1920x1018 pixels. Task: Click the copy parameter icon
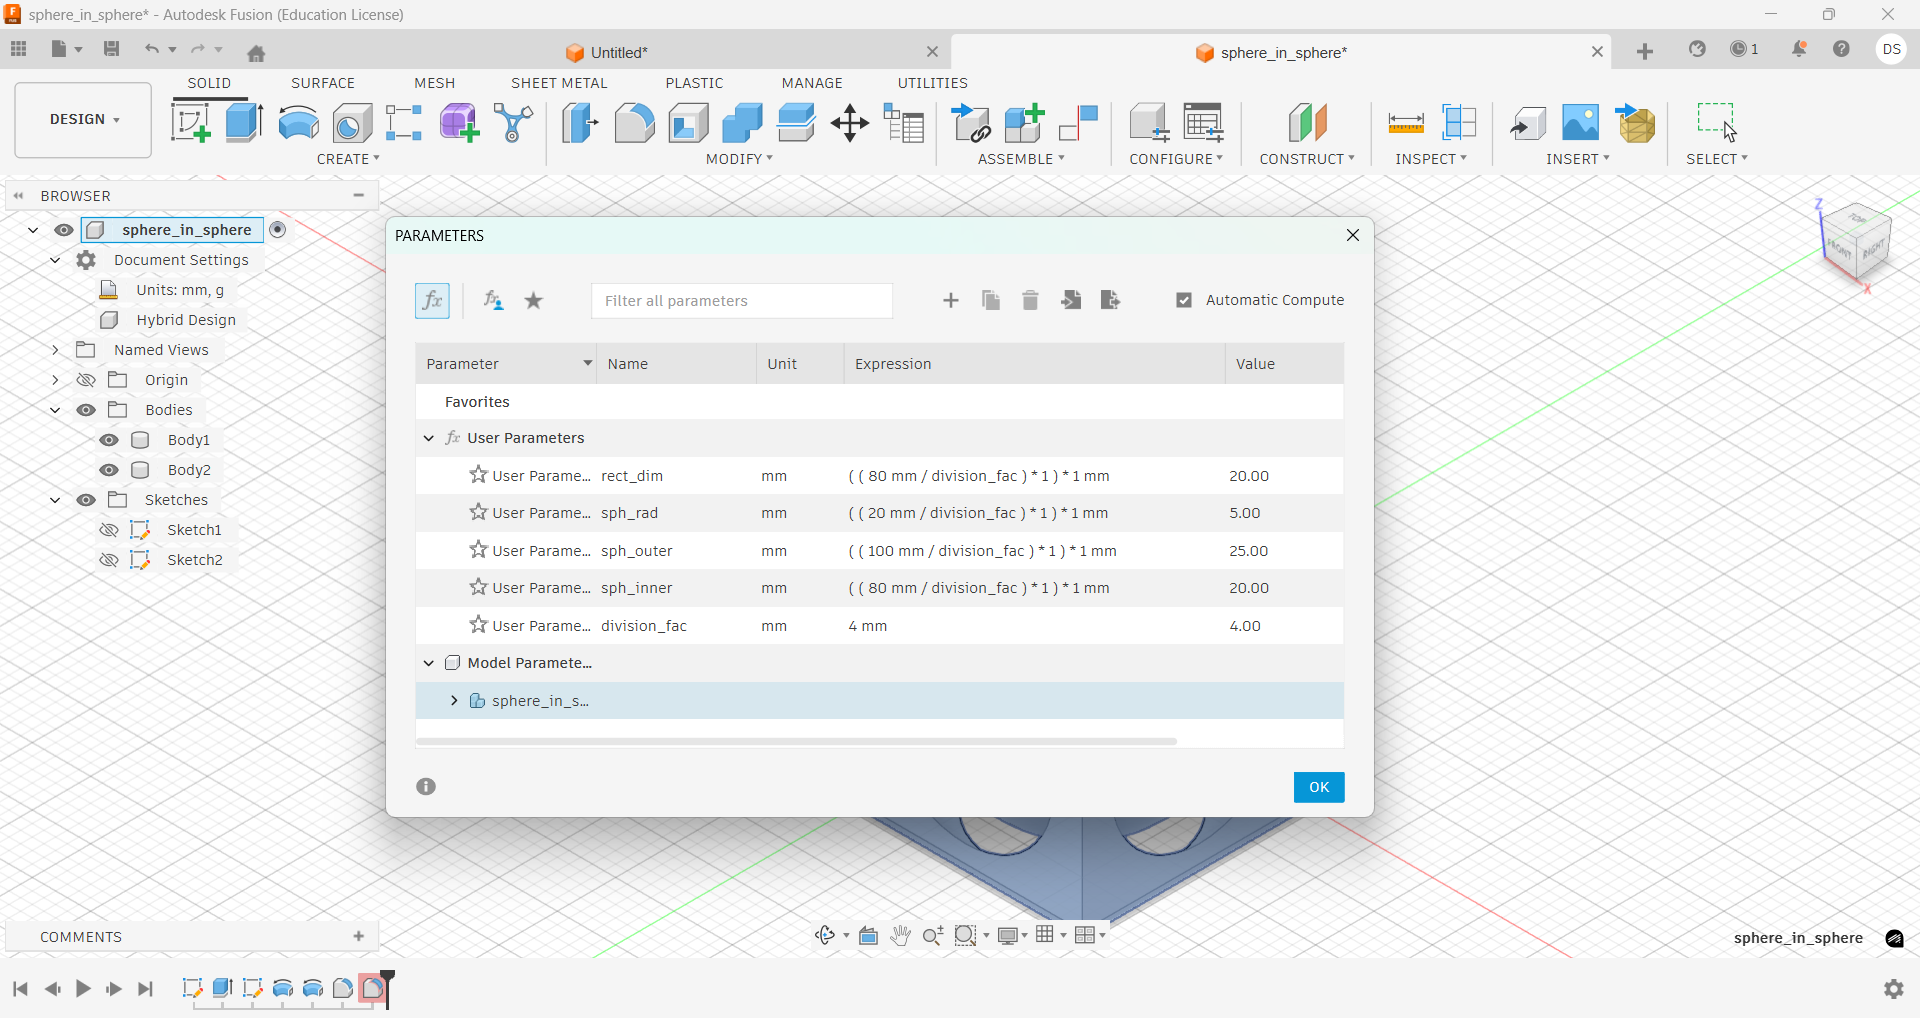[x=991, y=300]
